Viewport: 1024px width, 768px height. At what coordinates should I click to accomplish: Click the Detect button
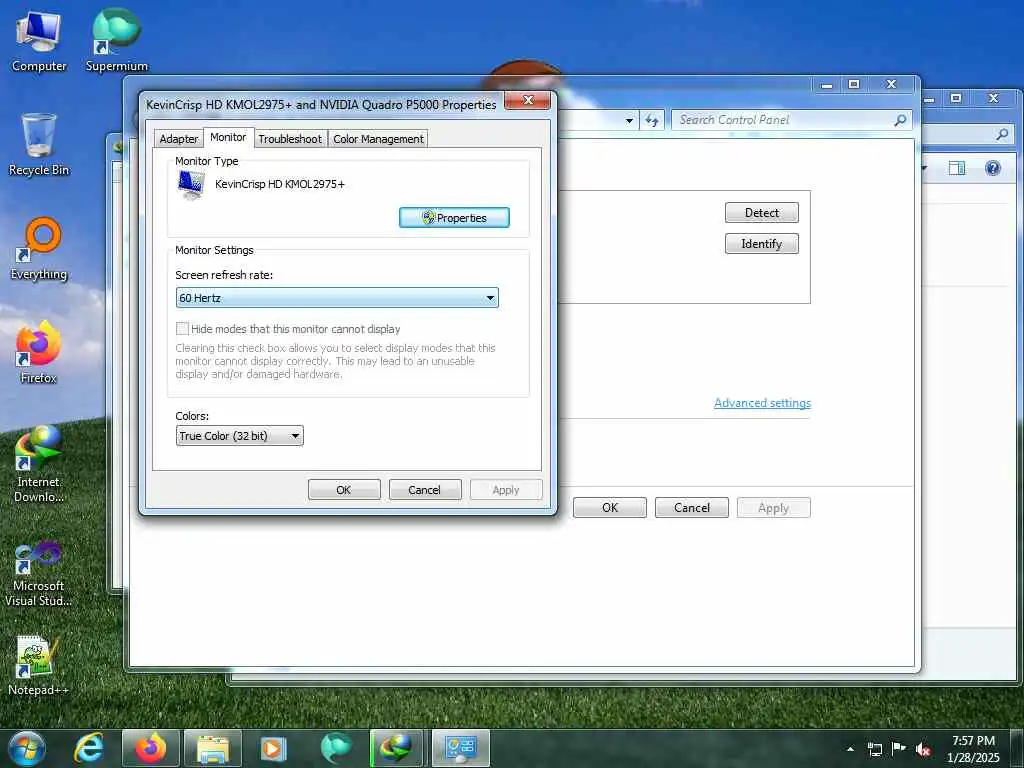[761, 213]
